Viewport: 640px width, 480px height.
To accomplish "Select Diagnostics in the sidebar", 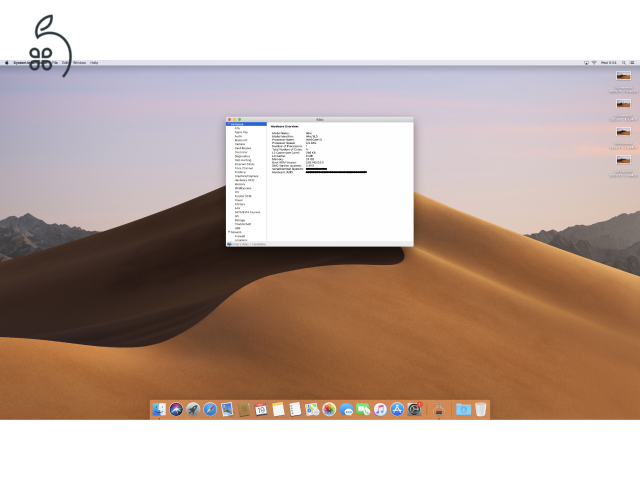I will 242,156.
